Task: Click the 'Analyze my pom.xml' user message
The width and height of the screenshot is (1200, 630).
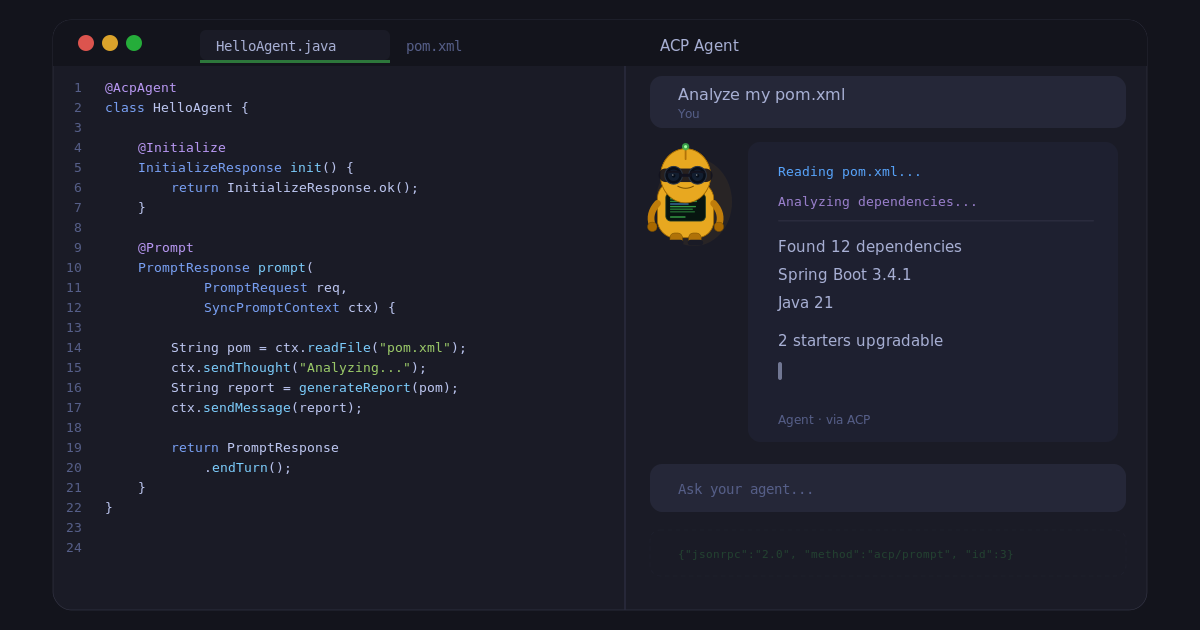Action: coord(761,94)
